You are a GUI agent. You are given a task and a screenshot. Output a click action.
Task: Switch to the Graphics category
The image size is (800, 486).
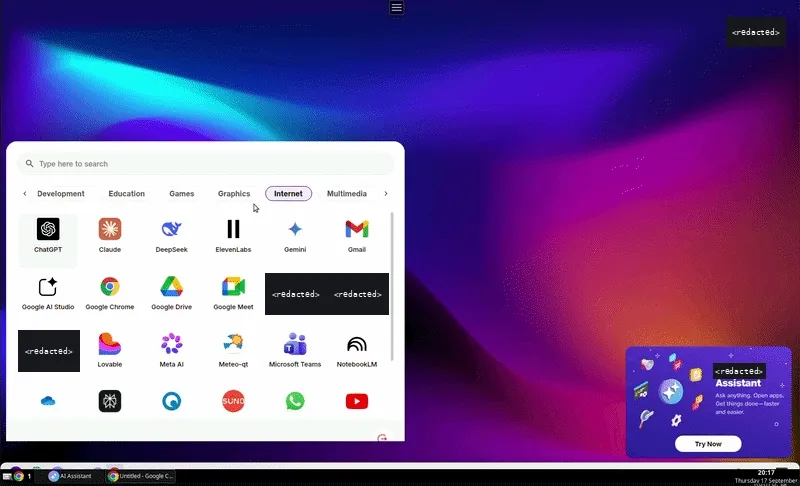[x=234, y=194]
